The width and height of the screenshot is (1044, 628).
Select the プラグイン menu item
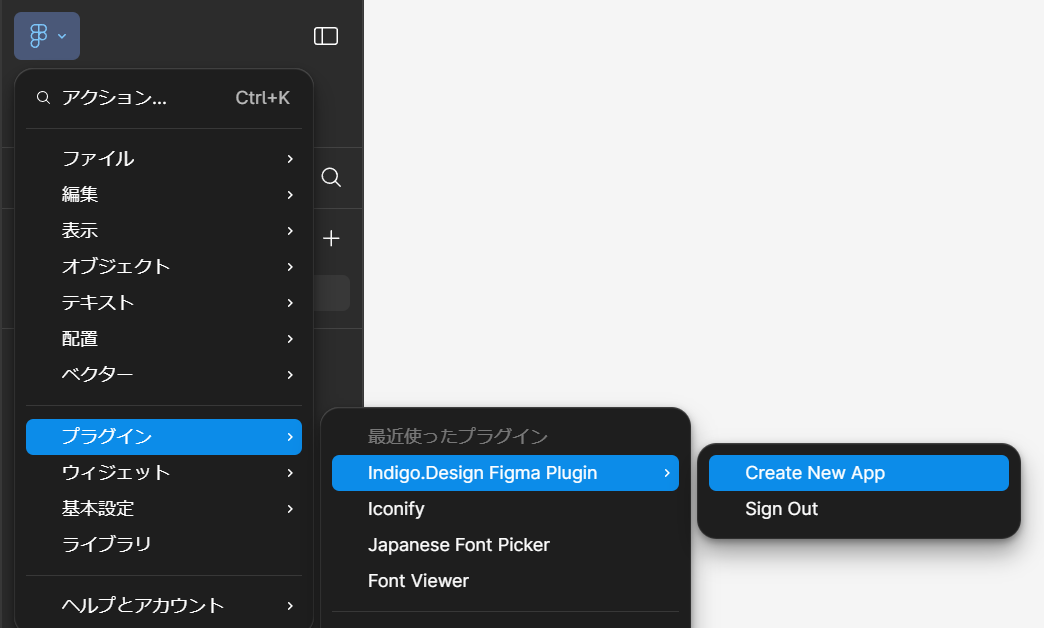(164, 437)
